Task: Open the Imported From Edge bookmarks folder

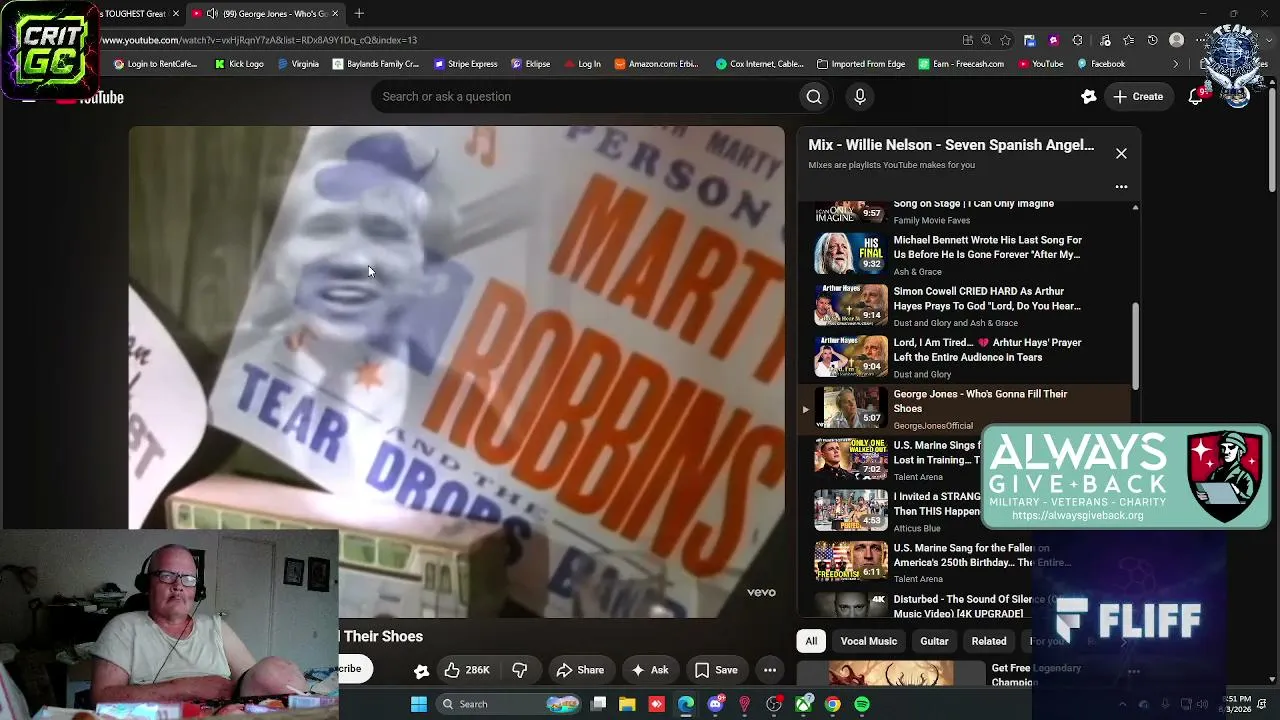Action: [x=861, y=64]
